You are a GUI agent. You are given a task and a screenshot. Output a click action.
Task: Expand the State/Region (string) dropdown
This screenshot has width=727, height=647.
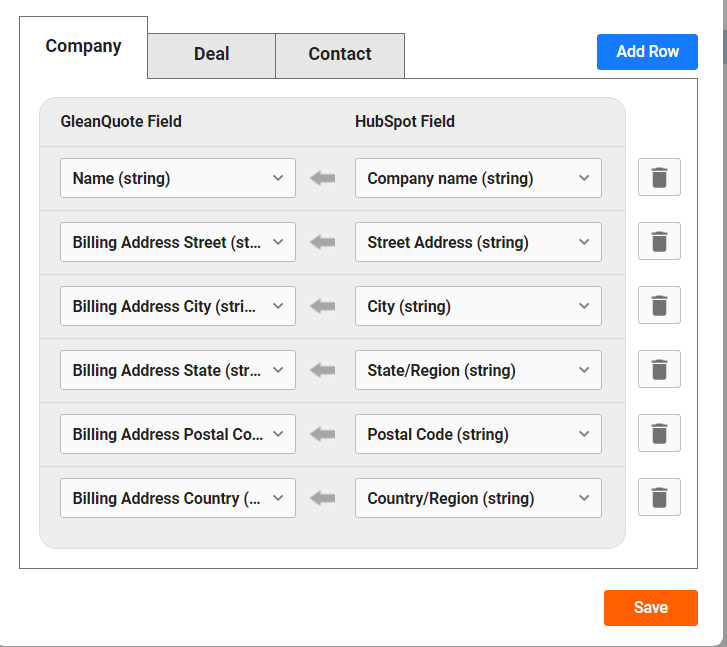tap(478, 370)
